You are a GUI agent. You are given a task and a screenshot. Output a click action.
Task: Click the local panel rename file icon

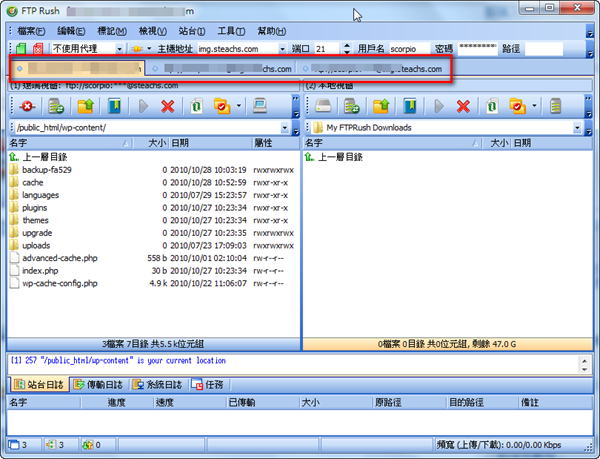[x=492, y=106]
